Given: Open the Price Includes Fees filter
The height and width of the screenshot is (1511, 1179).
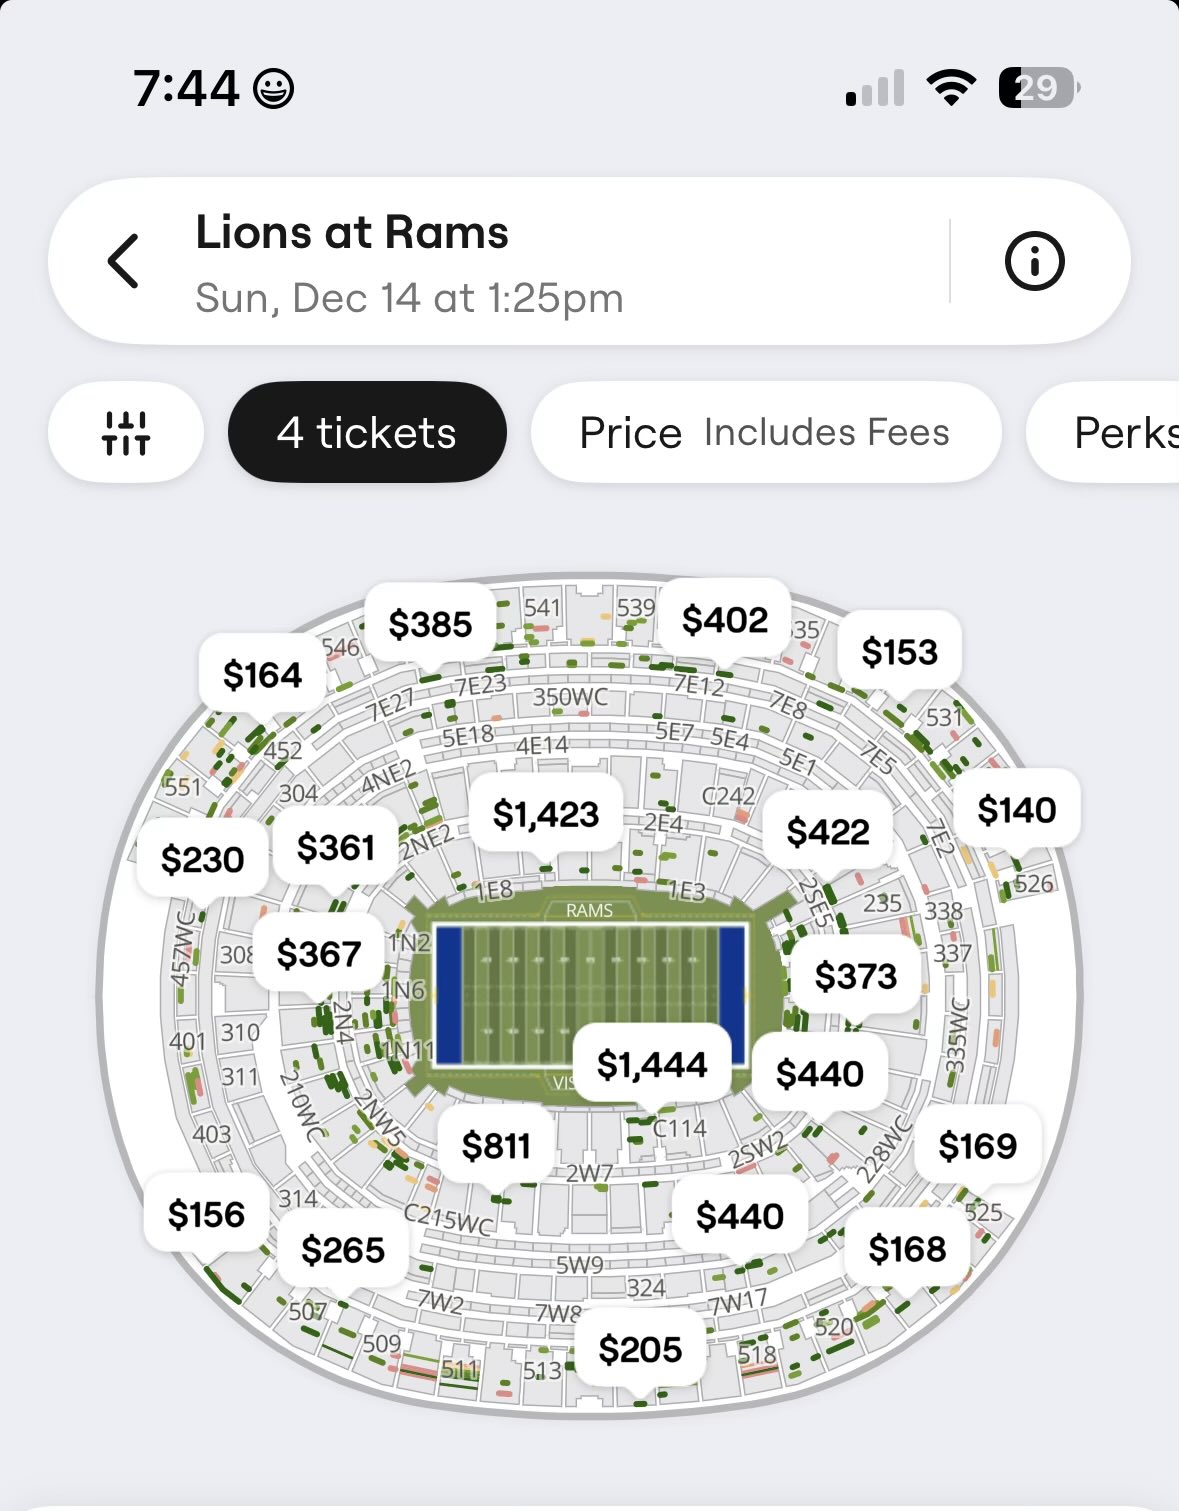Looking at the screenshot, I should coord(765,433).
